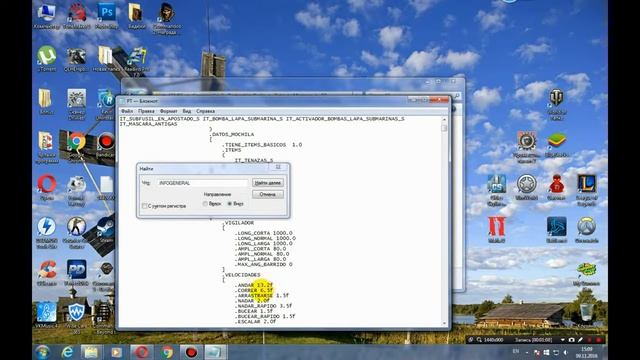This screenshot has height=360, width=640.
Task: Open the File menu in Notepad
Action: [127, 111]
